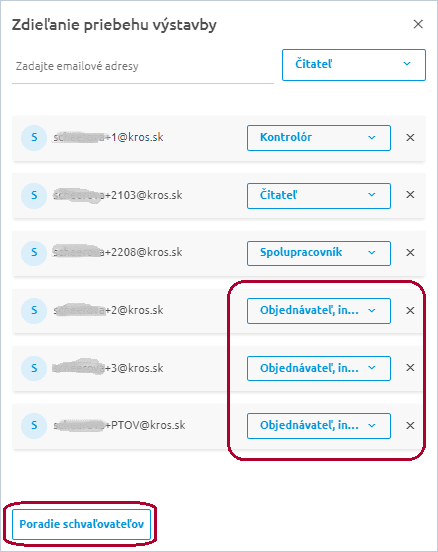Screen dimensions: 438x552
Task: Remove the +PTOV@kros.sk user row
Action: pos(410,426)
